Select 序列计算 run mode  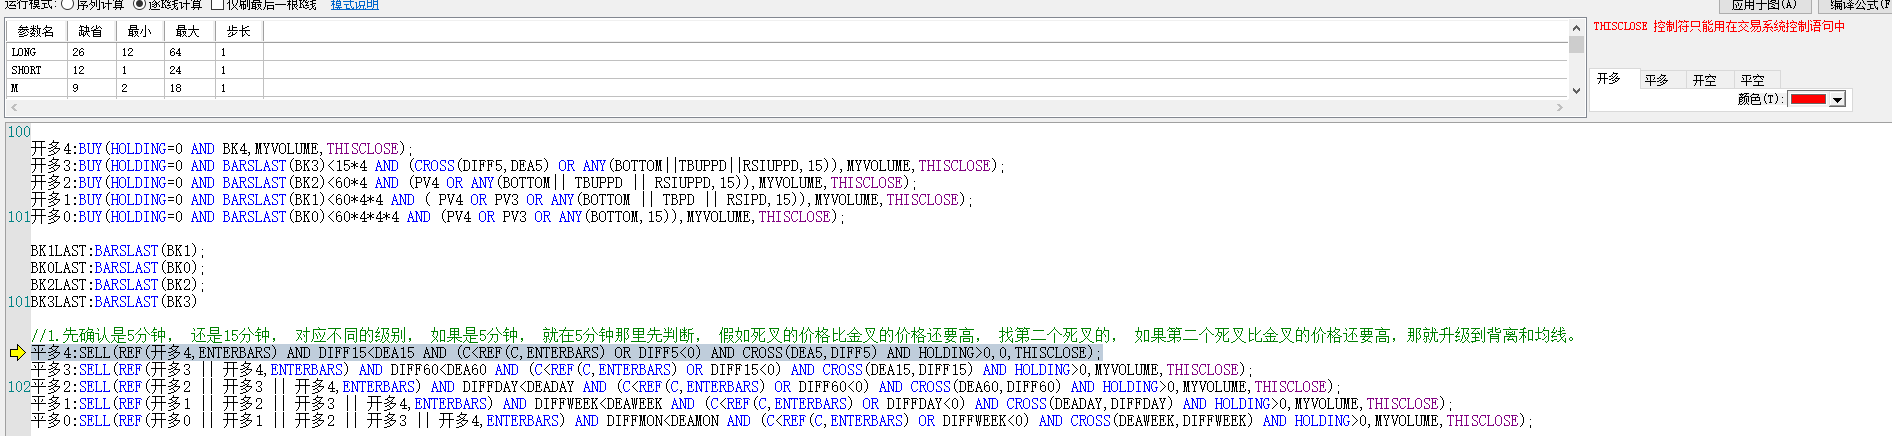[68, 5]
